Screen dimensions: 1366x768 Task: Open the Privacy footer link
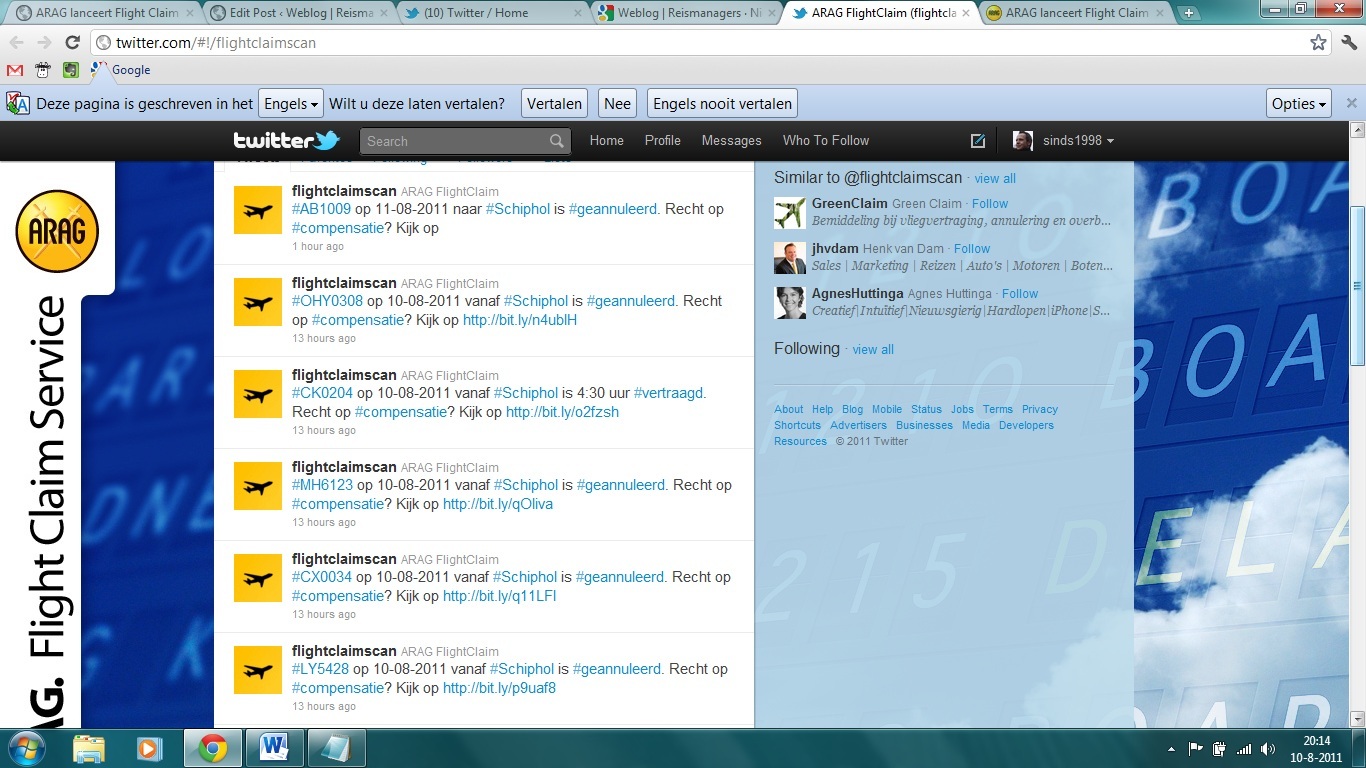click(1040, 409)
